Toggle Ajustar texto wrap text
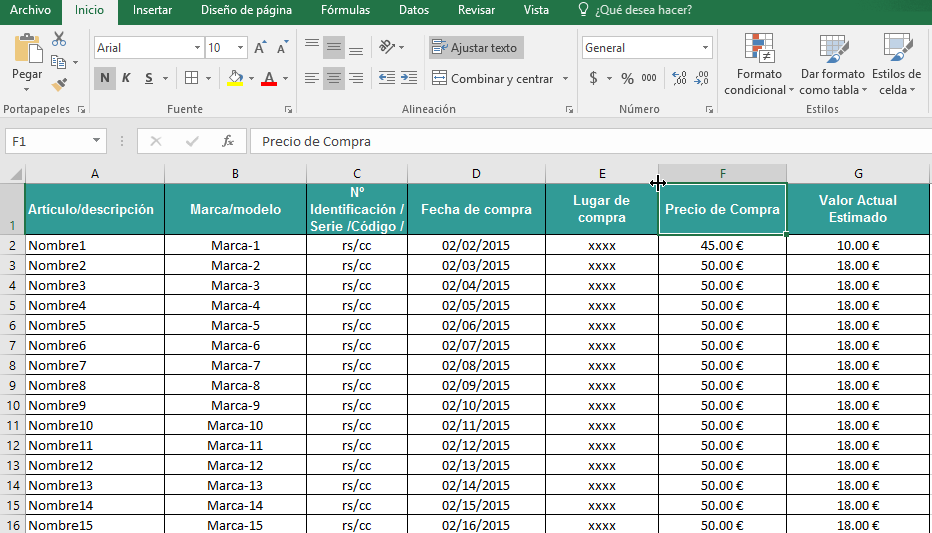Image resolution: width=932 pixels, height=533 pixels. coord(476,48)
